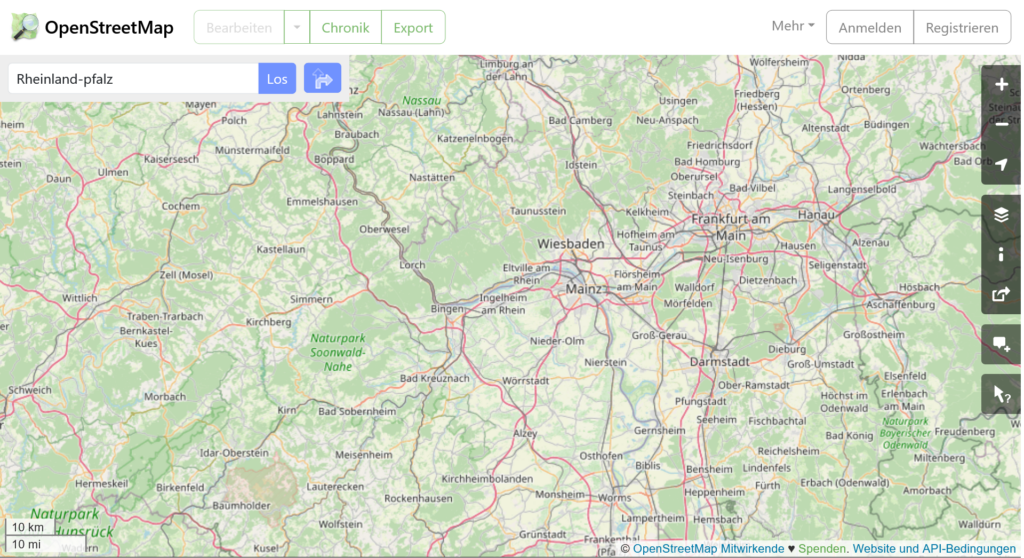
Task: Click the Wiesbaden label on the map
Action: click(570, 244)
